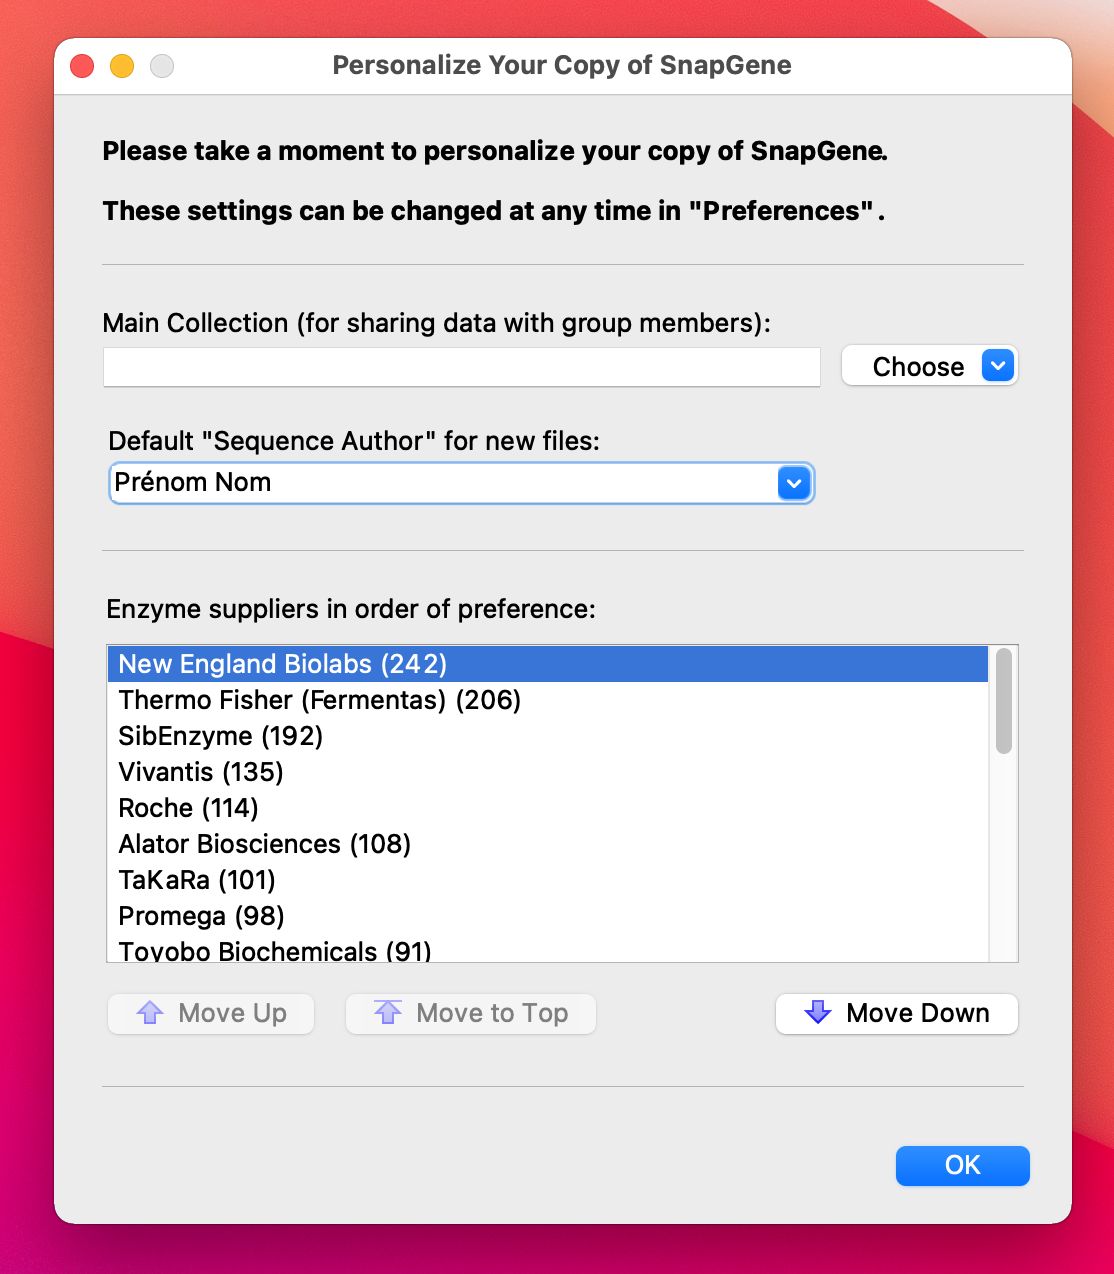This screenshot has width=1114, height=1274.
Task: Select New England Biolabs in supplier list
Action: 283,664
